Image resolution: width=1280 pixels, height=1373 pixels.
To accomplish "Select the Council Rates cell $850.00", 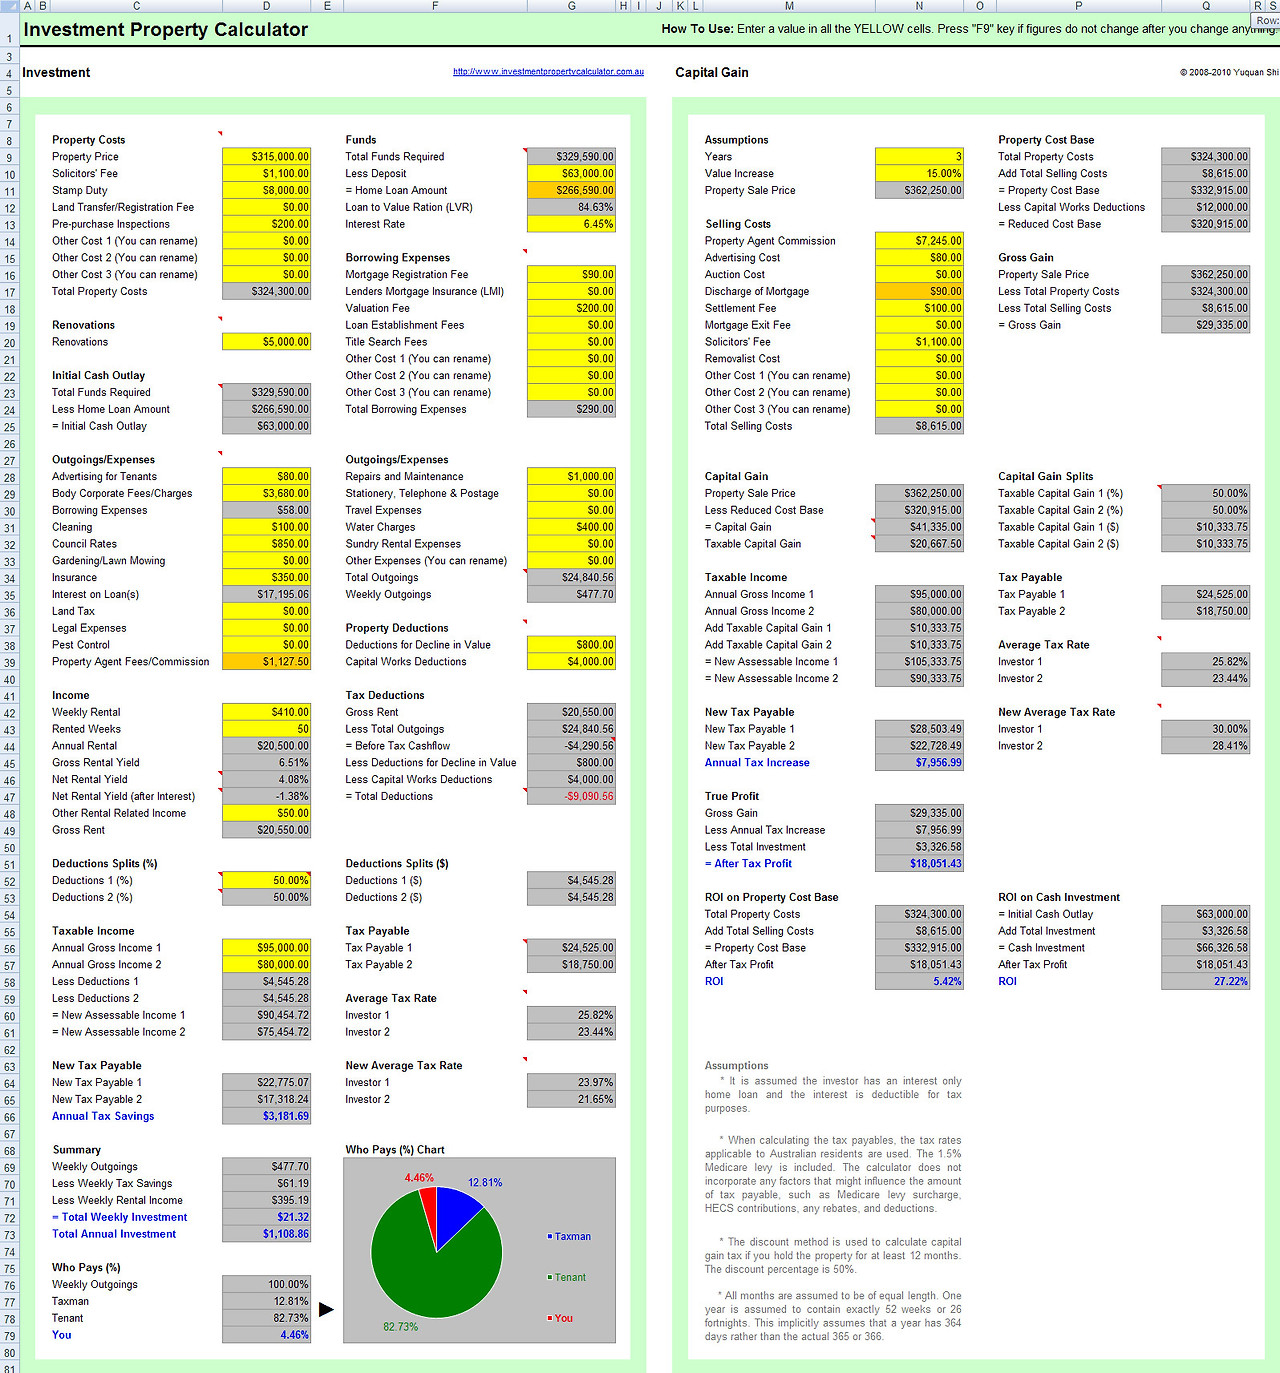I will (266, 544).
